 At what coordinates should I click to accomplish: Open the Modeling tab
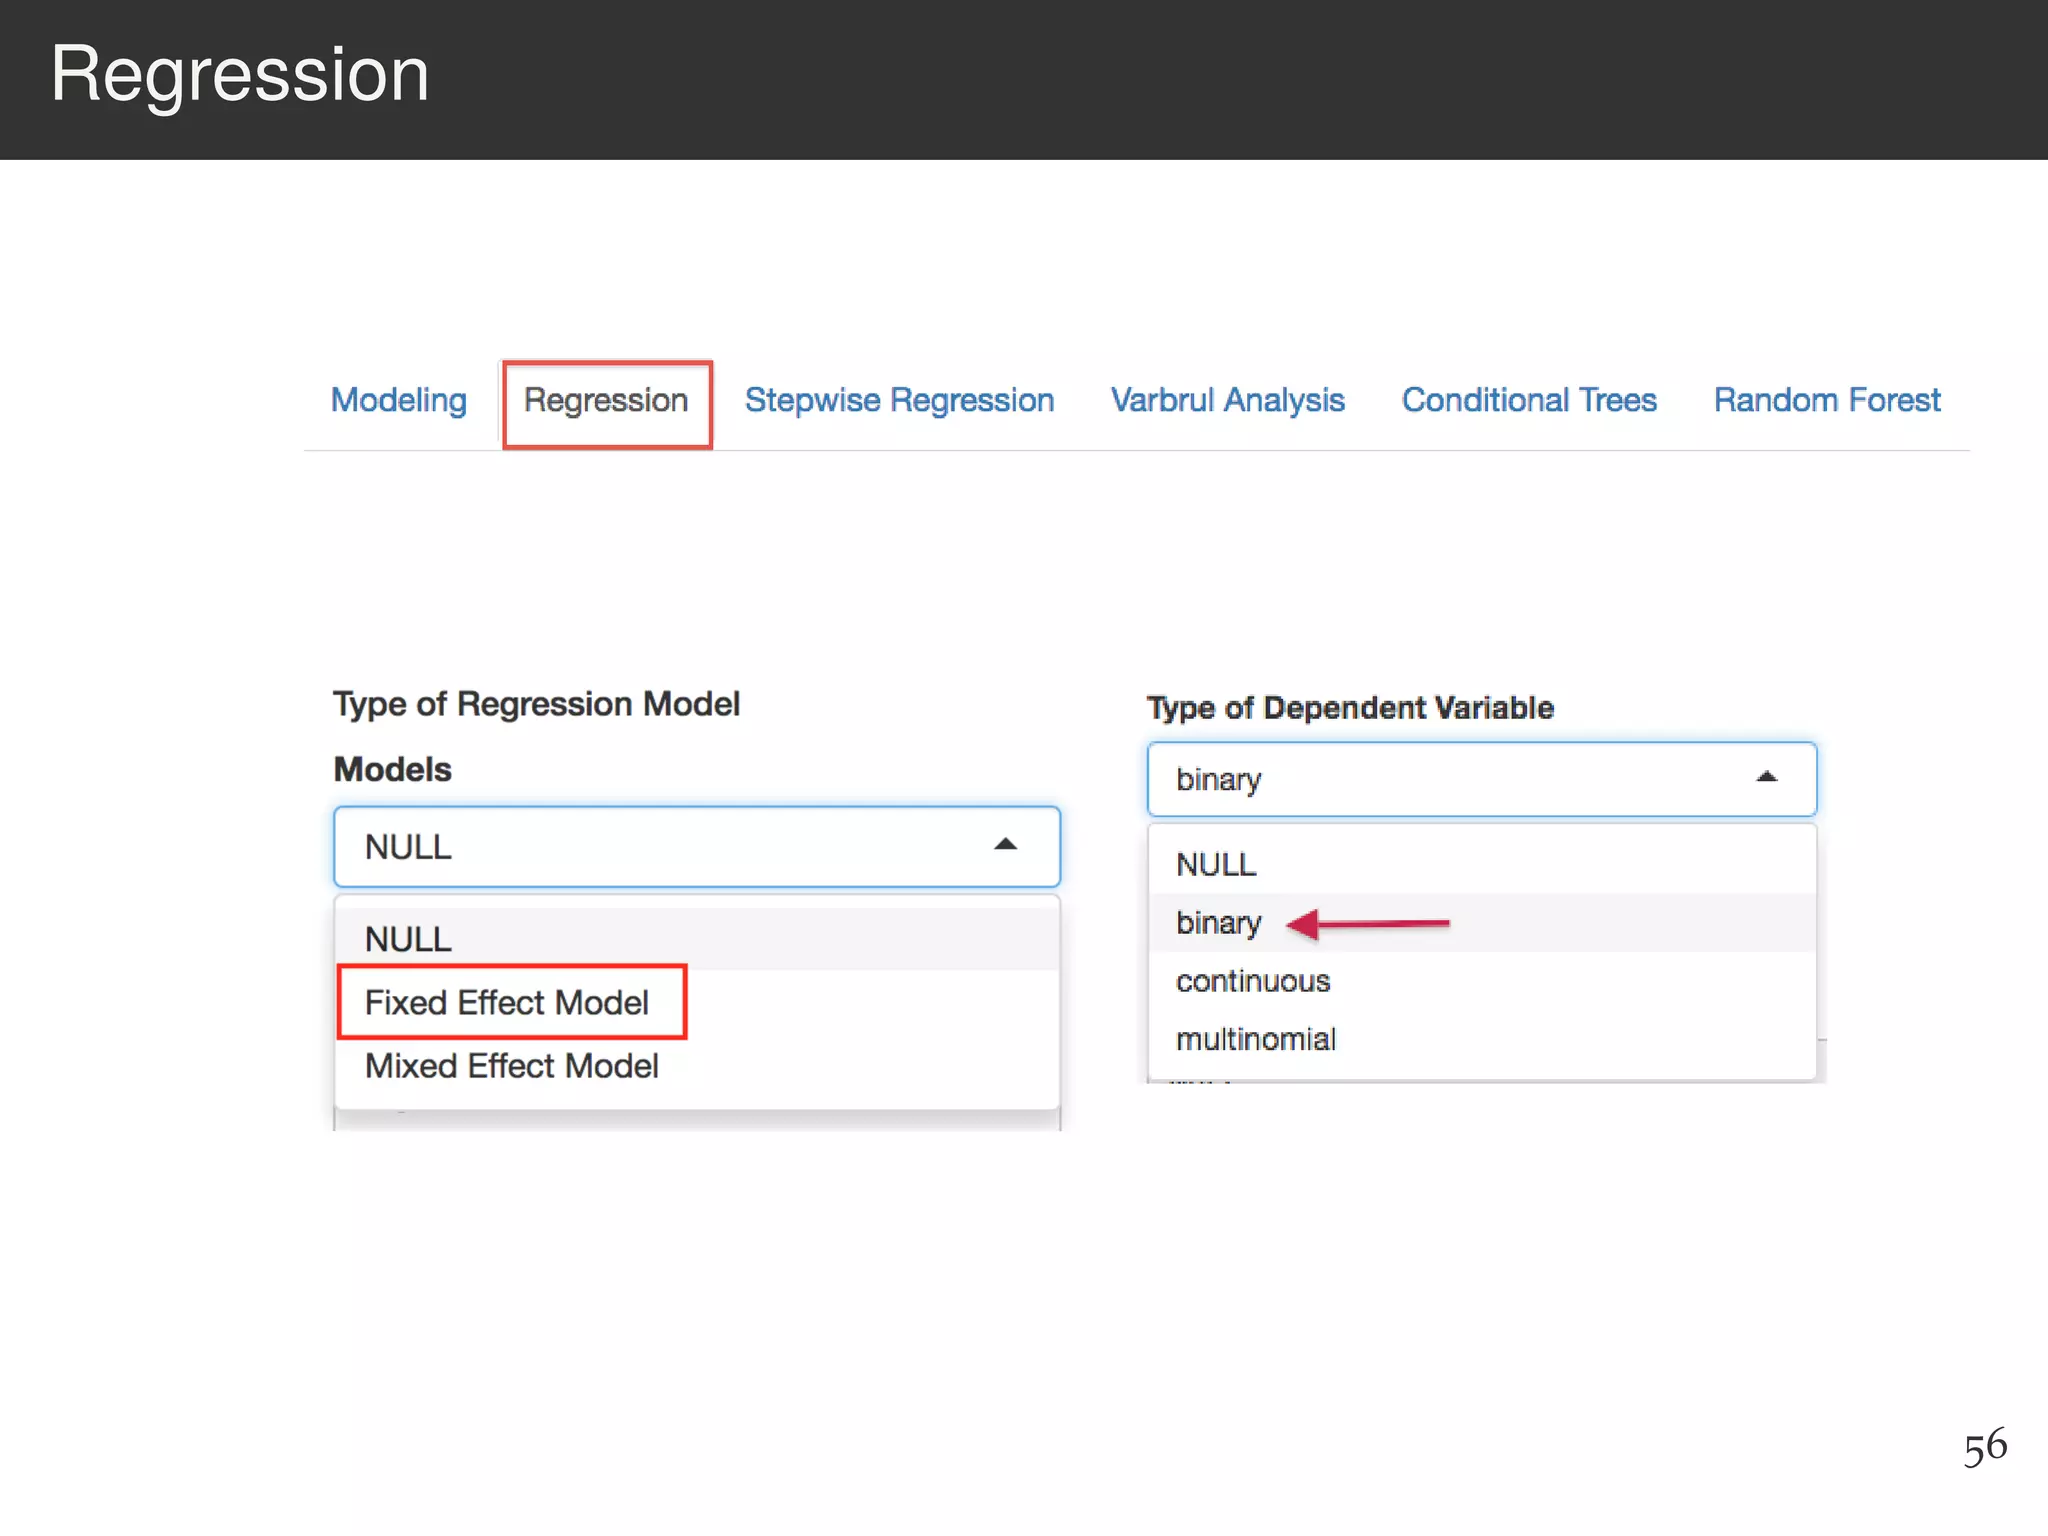[x=398, y=400]
